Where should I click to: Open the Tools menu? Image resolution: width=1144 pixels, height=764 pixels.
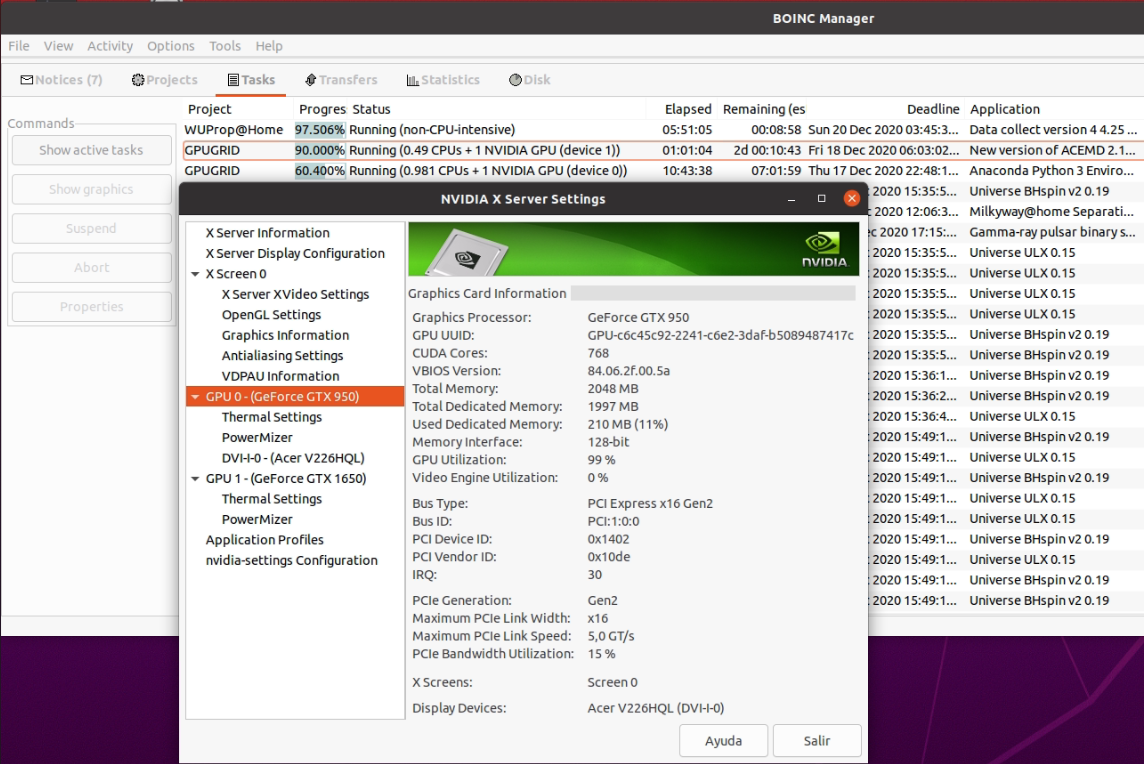click(225, 46)
